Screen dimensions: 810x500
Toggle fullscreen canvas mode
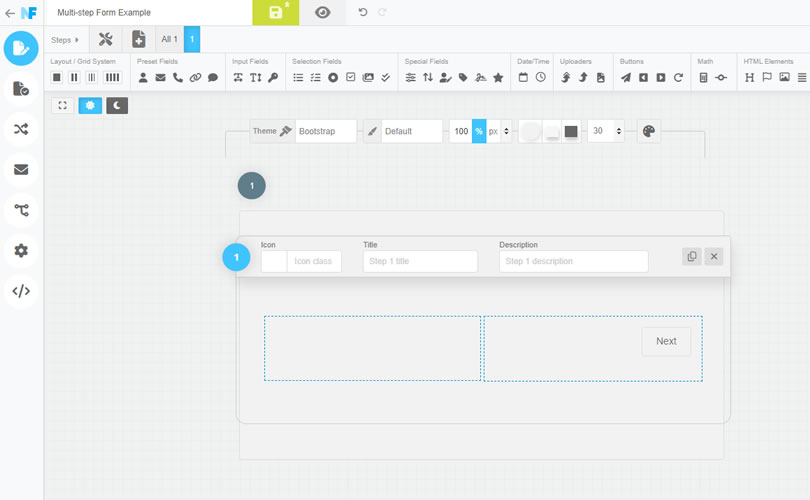(63, 105)
